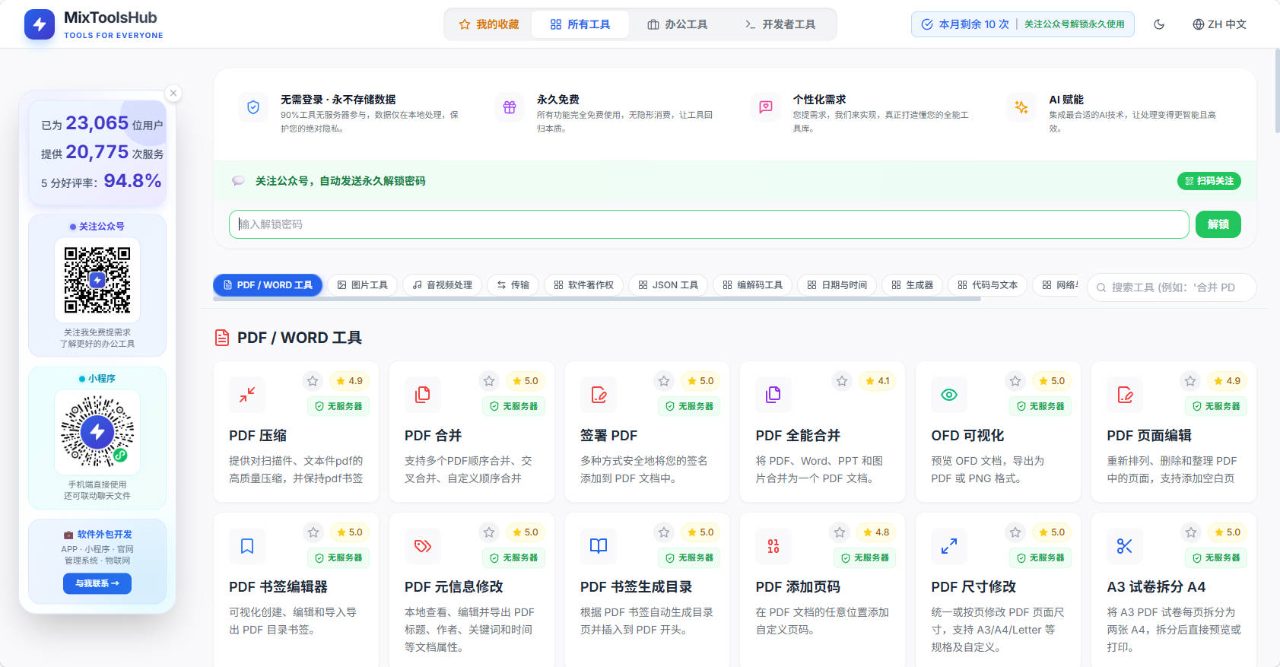1280x667 pixels.
Task: Click the green 解锁 button
Action: [x=1218, y=224]
